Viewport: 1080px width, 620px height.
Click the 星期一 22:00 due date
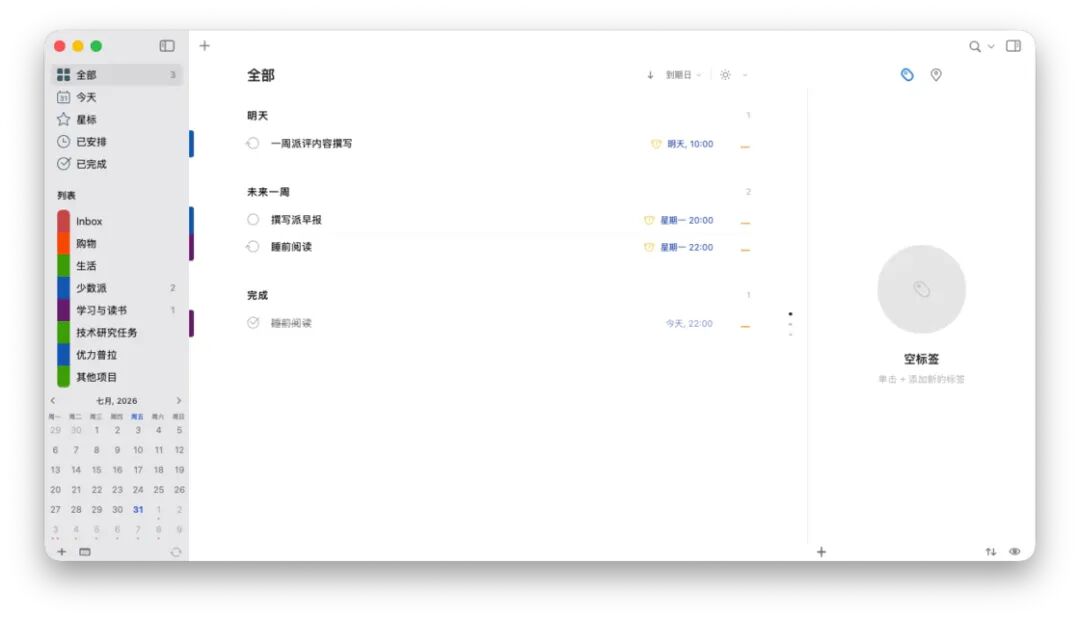(x=687, y=247)
